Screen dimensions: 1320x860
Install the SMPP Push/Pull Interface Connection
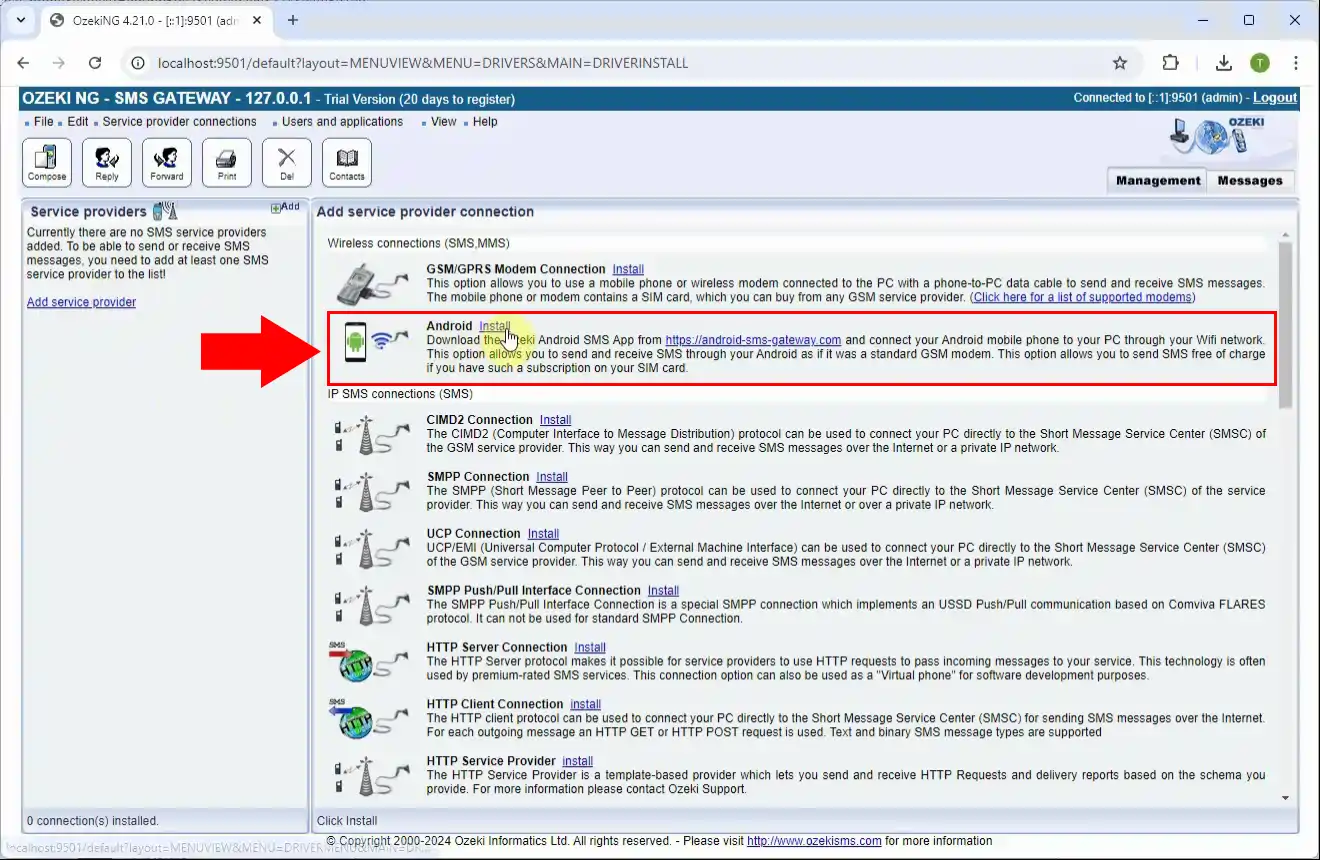[x=663, y=591]
